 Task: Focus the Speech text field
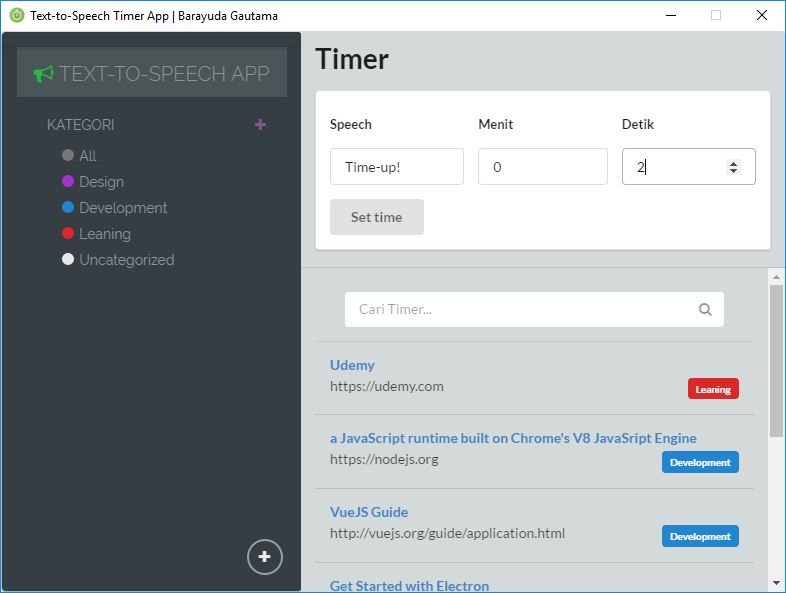[396, 167]
